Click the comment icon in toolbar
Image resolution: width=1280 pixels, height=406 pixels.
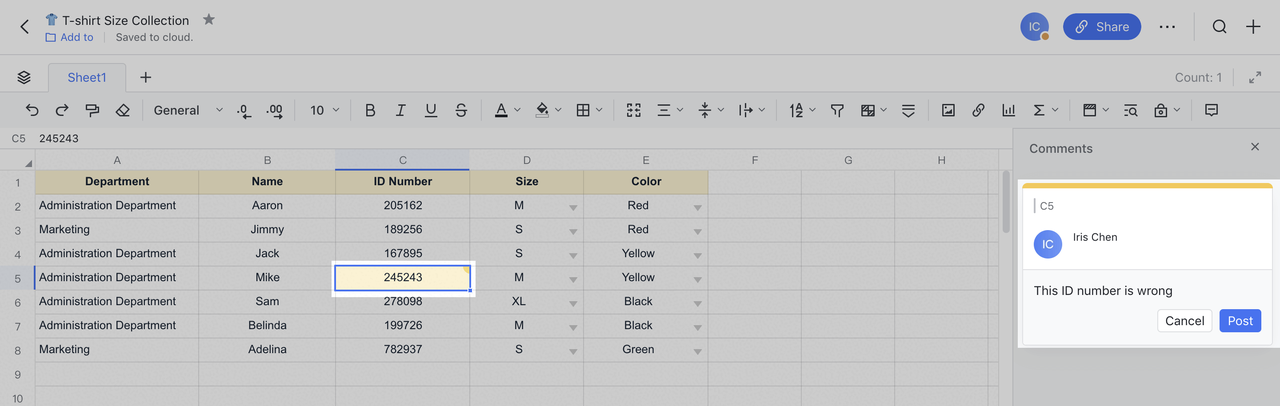(x=1211, y=110)
